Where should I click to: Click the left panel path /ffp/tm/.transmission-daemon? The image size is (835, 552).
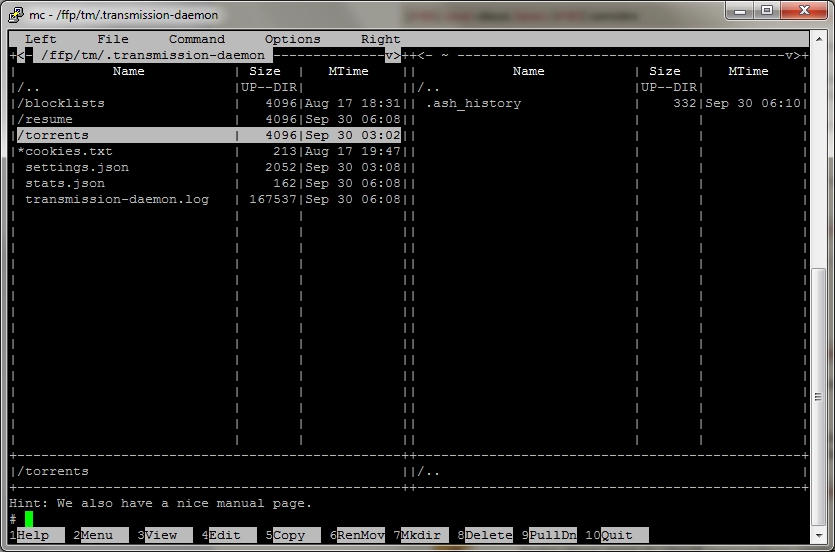pos(153,55)
